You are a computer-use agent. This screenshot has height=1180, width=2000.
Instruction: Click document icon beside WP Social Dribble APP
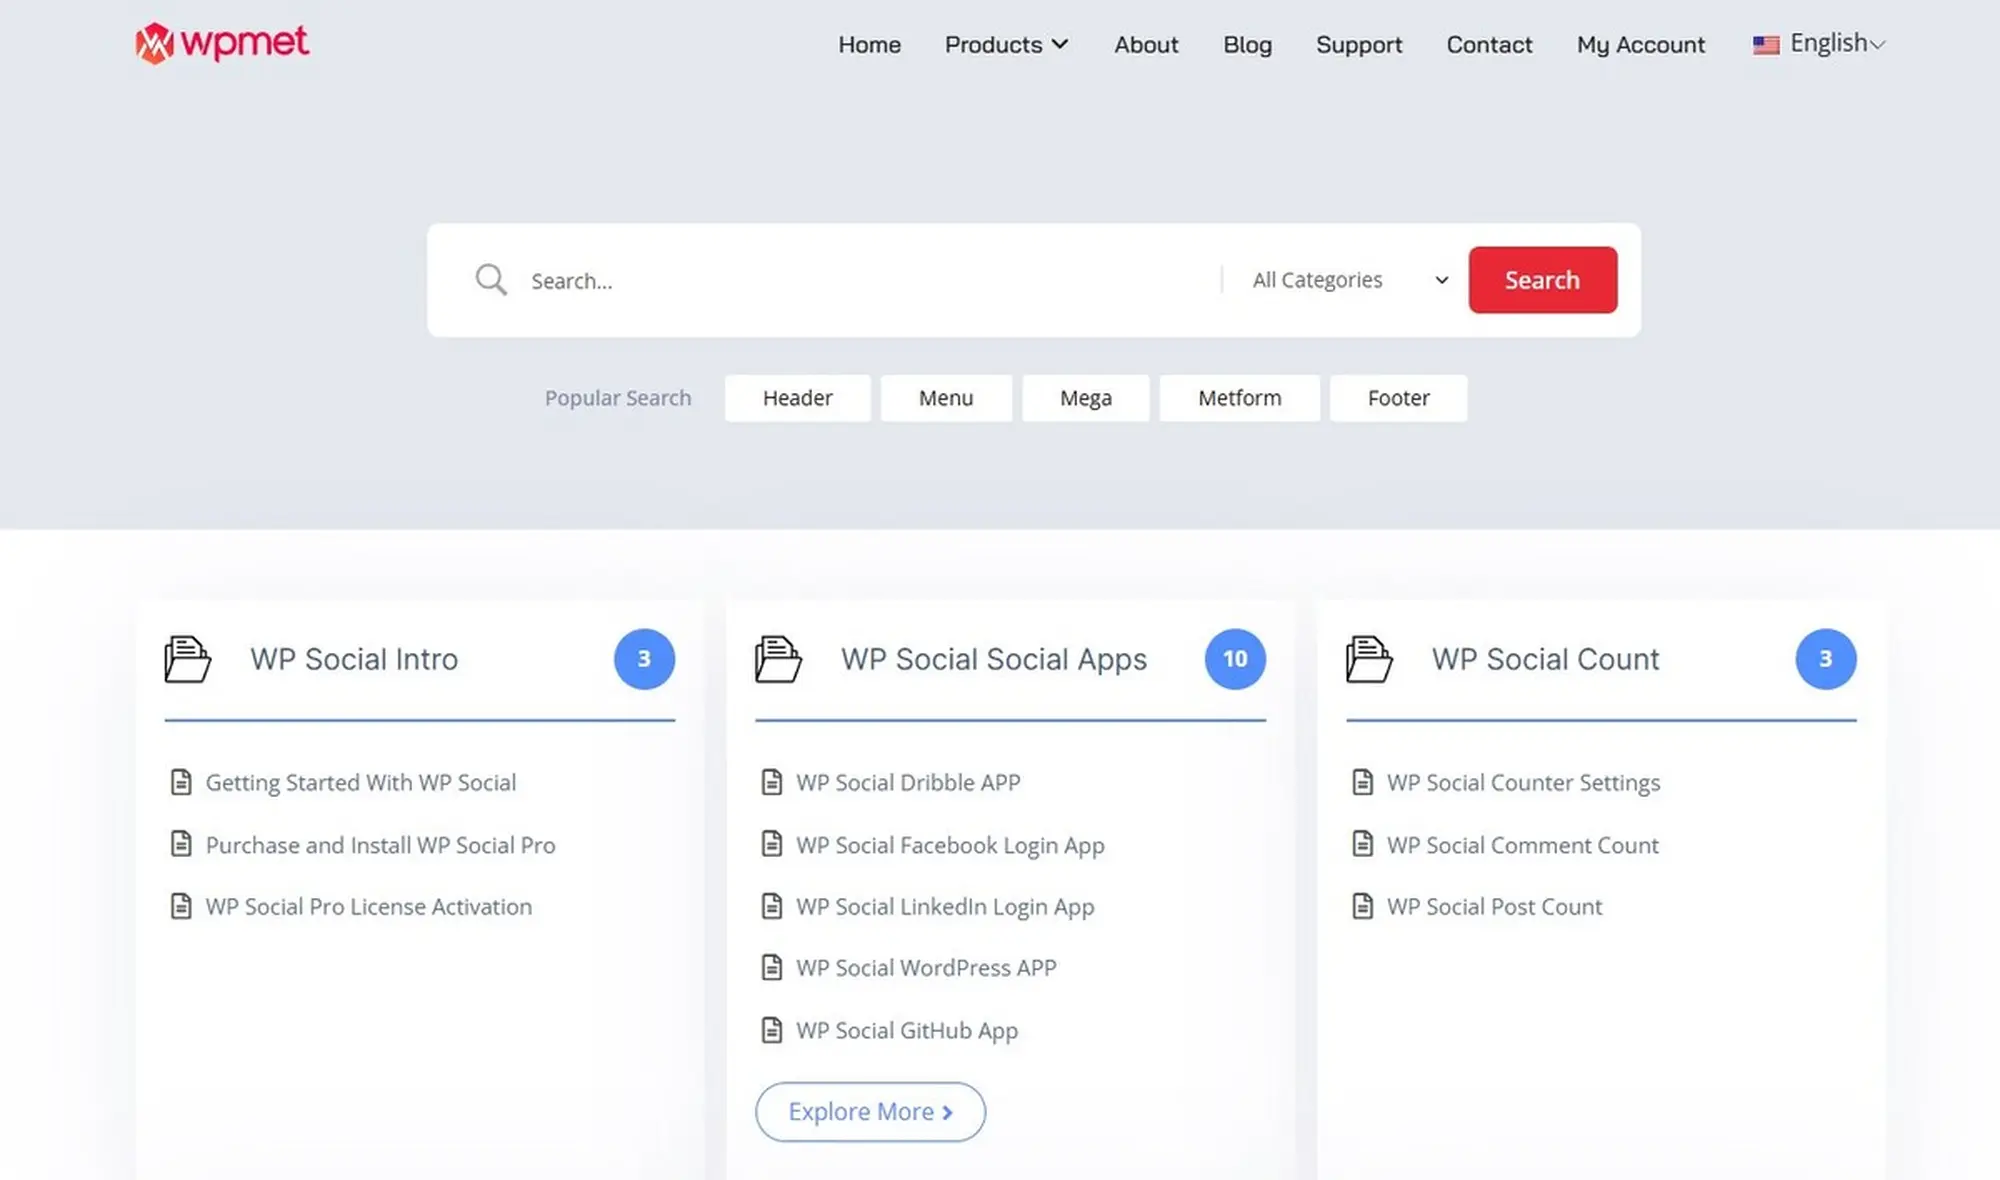click(772, 782)
